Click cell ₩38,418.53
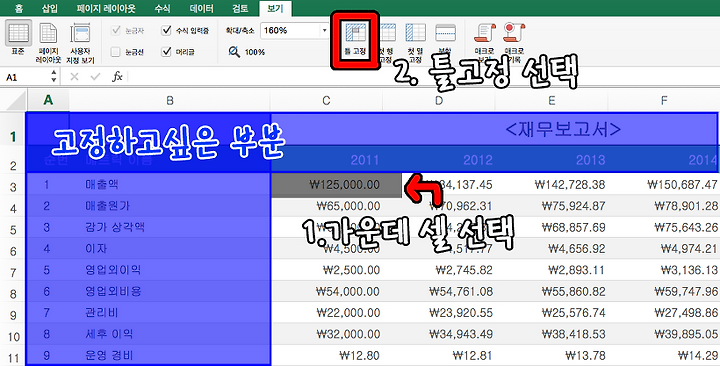The height and width of the screenshot is (366, 720). pos(551,334)
